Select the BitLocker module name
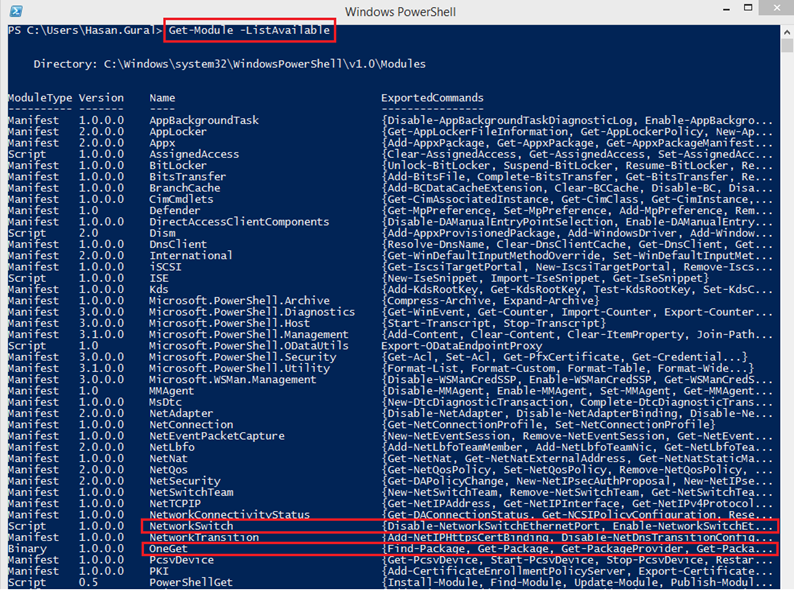This screenshot has width=794, height=590. pyautogui.click(x=178, y=166)
